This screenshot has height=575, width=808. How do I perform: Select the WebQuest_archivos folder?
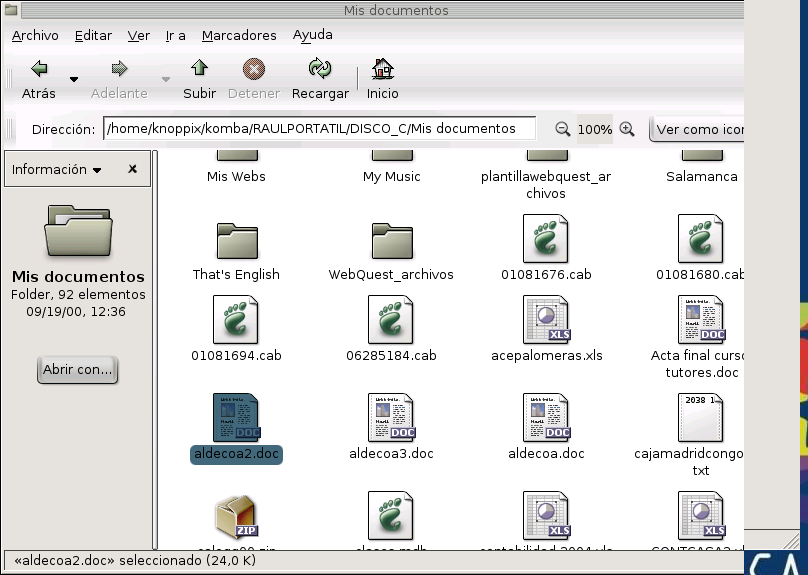pyautogui.click(x=391, y=241)
